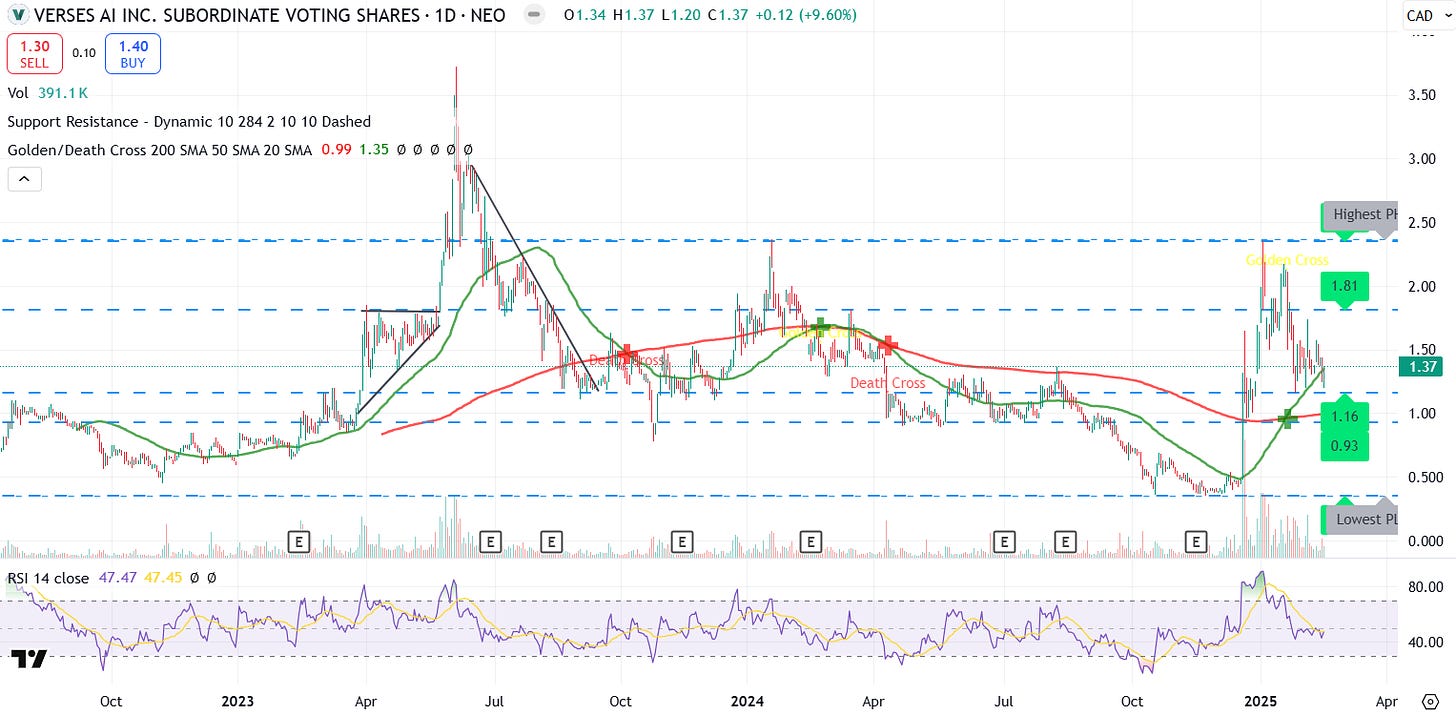
Task: Click the blue 1.40 BUY button
Action: click(133, 53)
